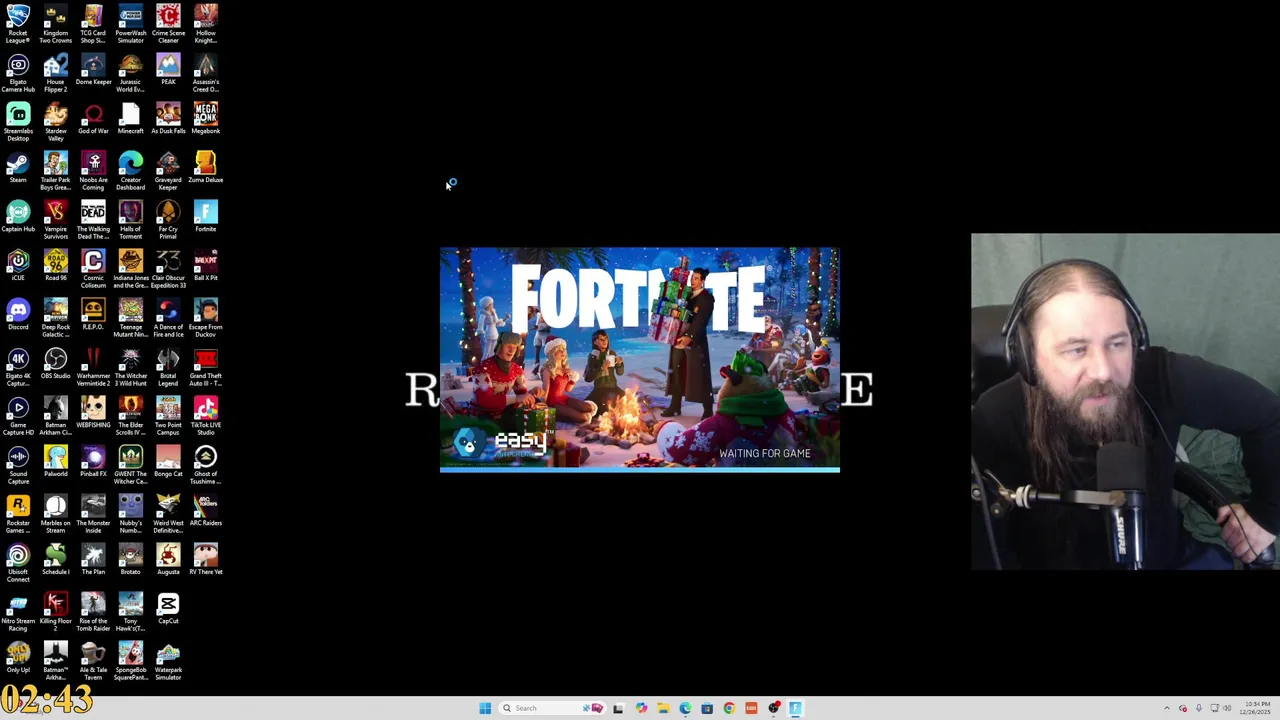Image resolution: width=1280 pixels, height=720 pixels.
Task: Open the Steam desktop shortcut
Action: pos(18,168)
